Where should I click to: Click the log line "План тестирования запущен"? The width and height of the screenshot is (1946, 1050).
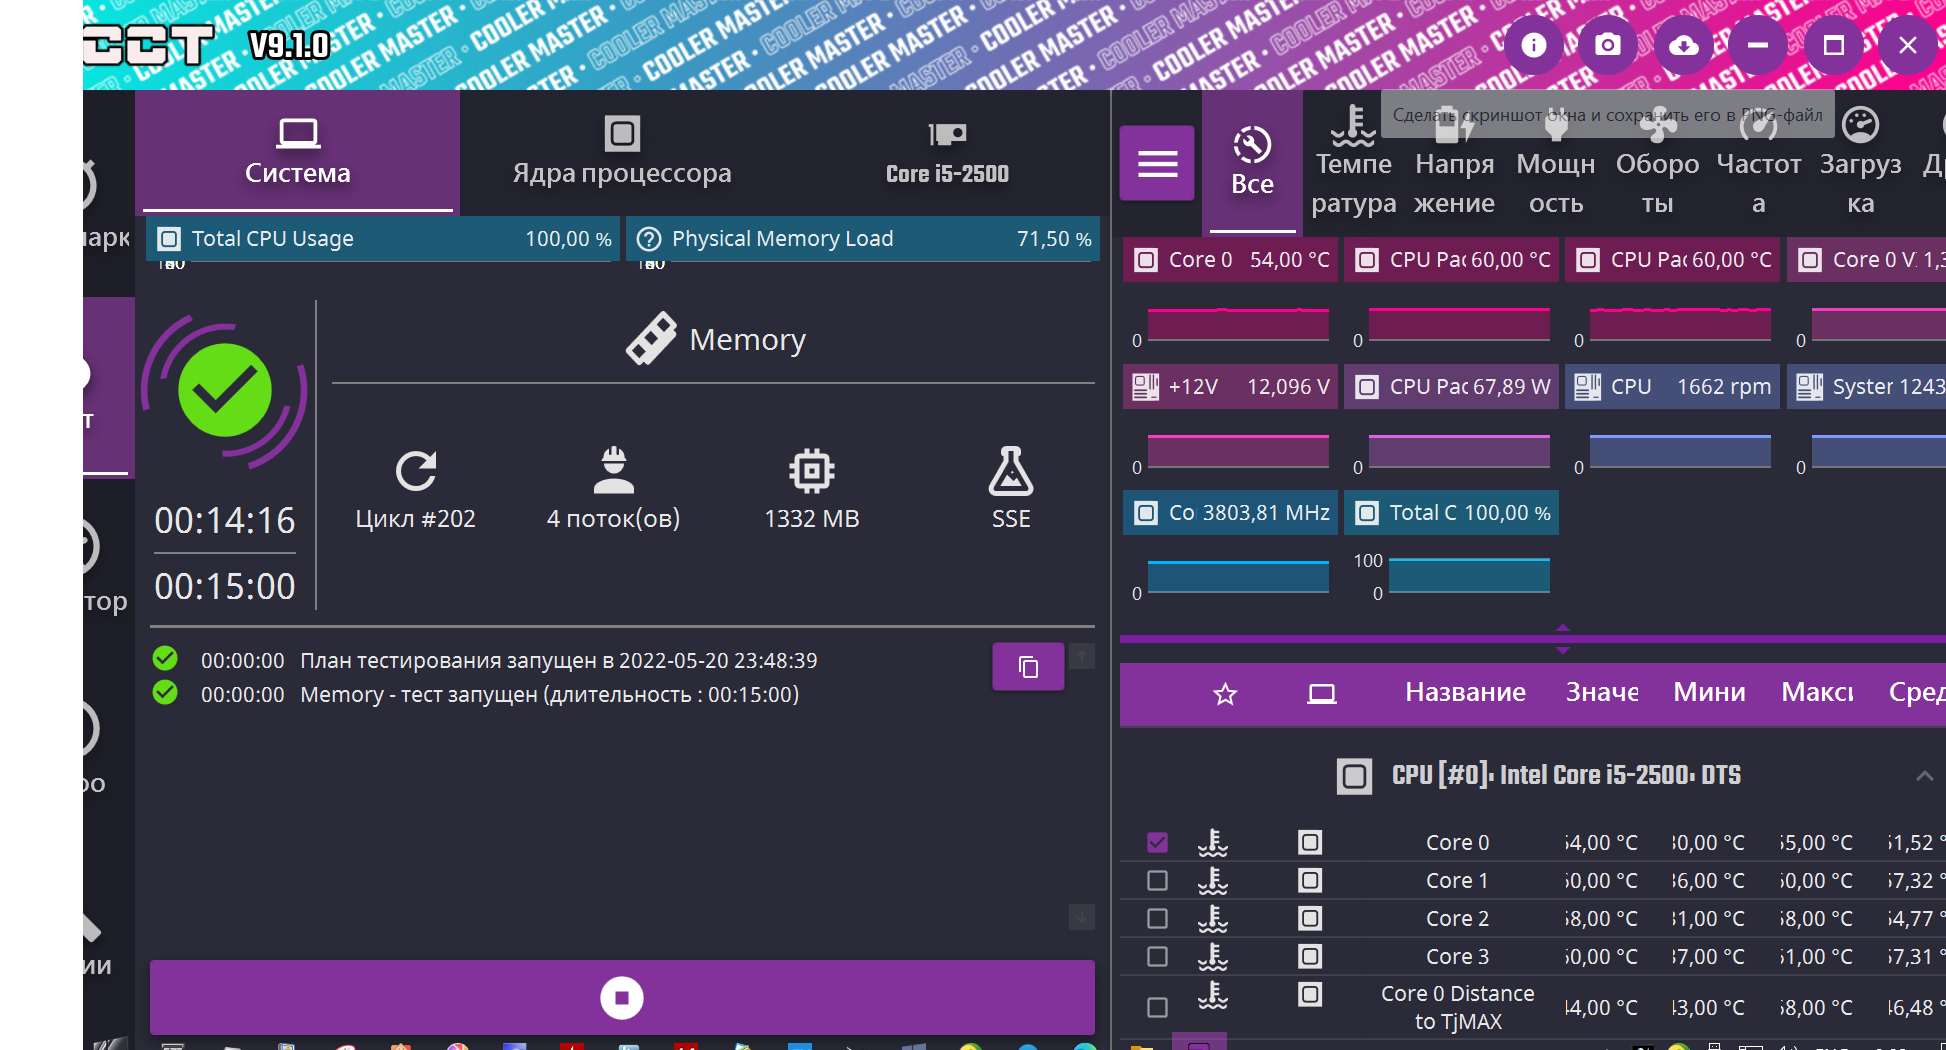559,661
